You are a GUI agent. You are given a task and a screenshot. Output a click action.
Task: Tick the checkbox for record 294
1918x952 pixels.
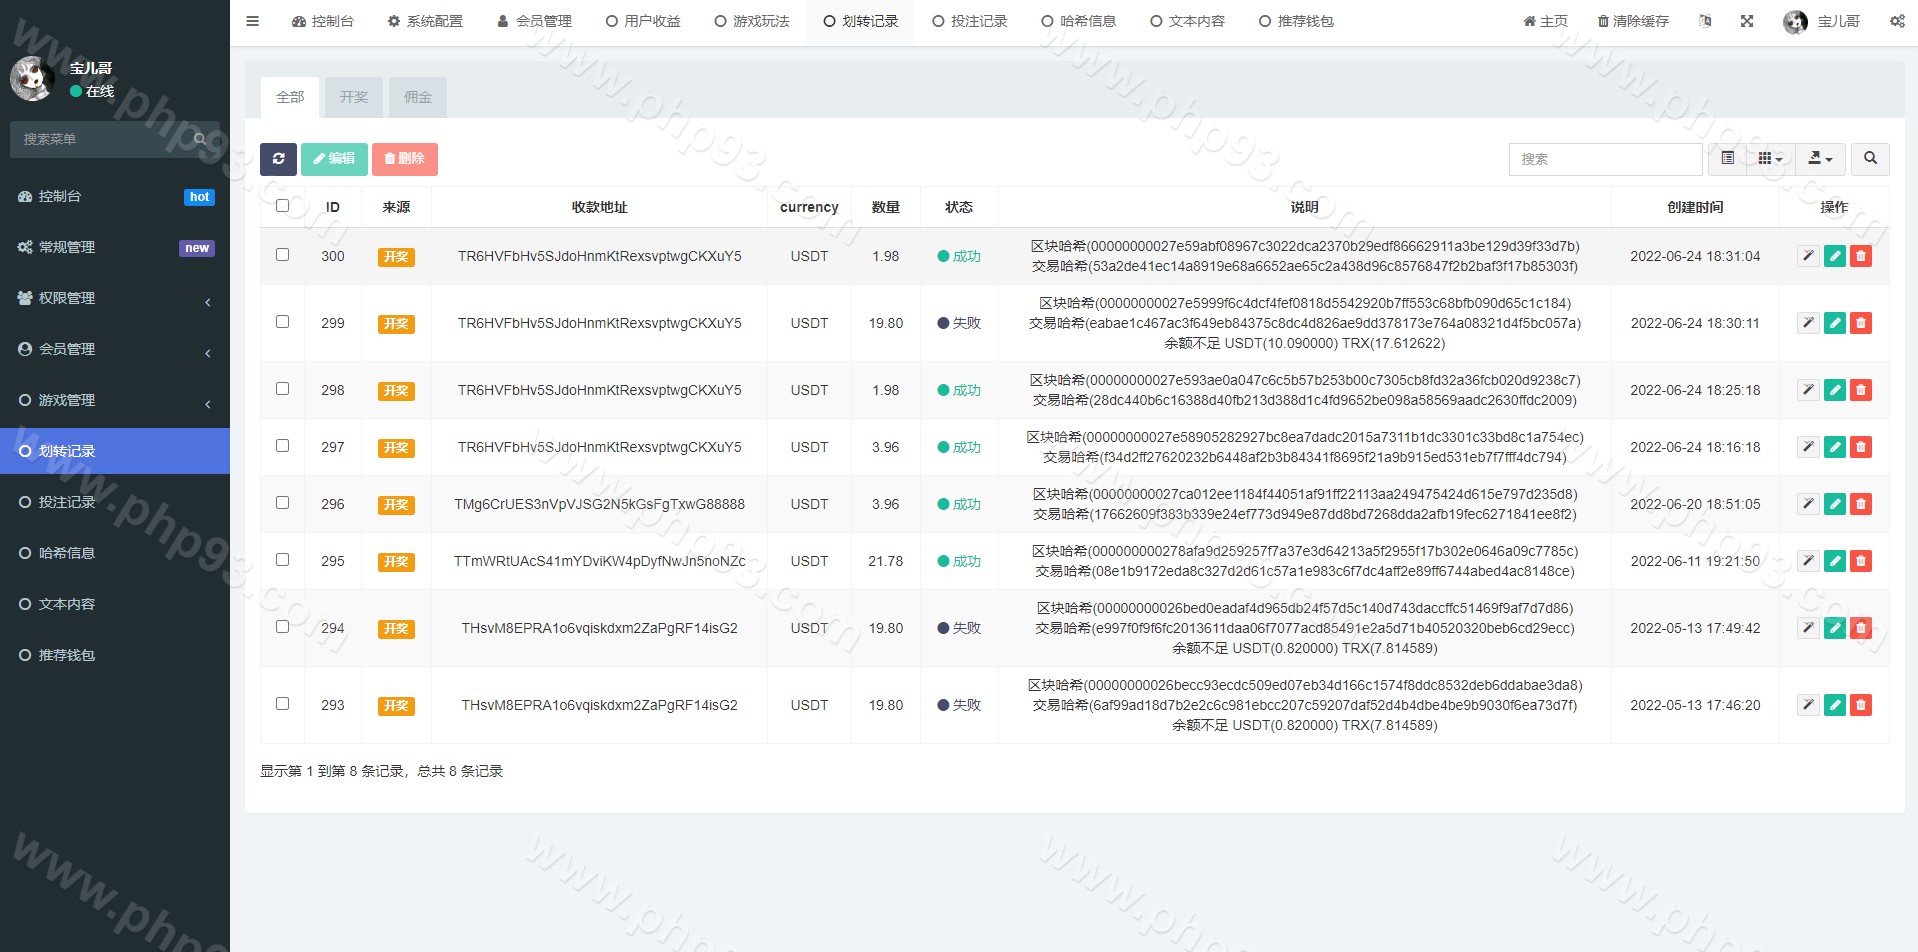282,627
